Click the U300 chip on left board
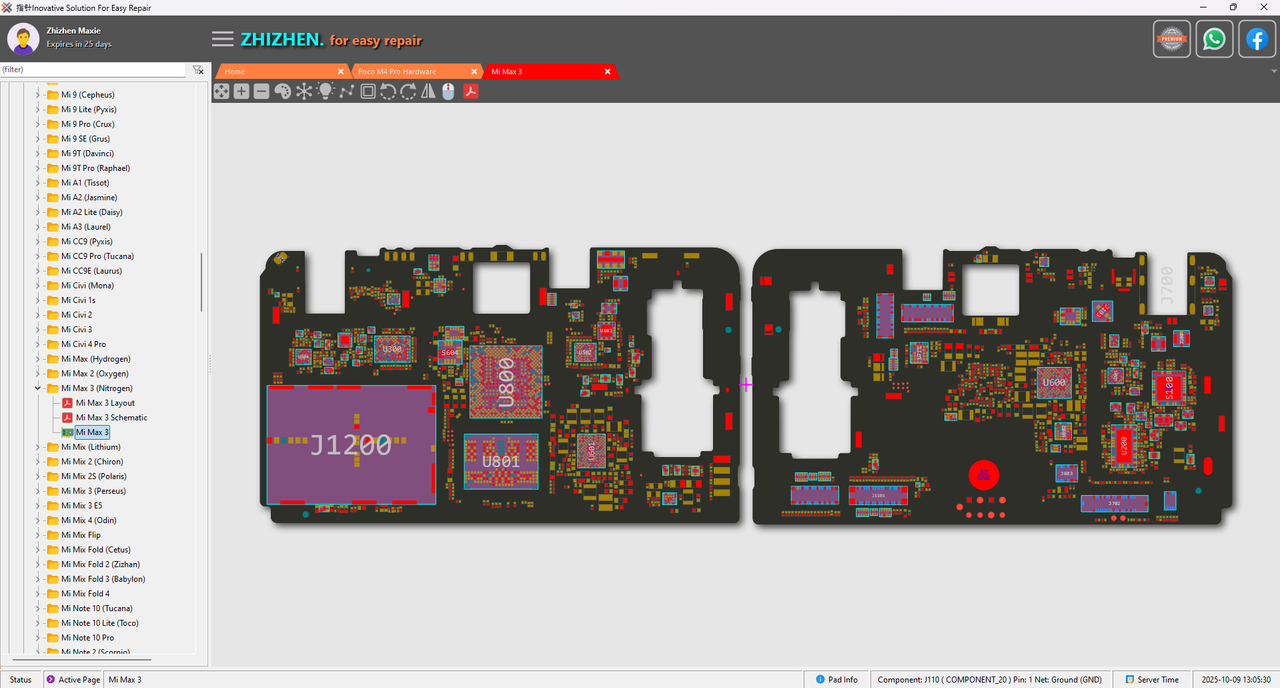This screenshot has height=688, width=1280. click(x=393, y=348)
